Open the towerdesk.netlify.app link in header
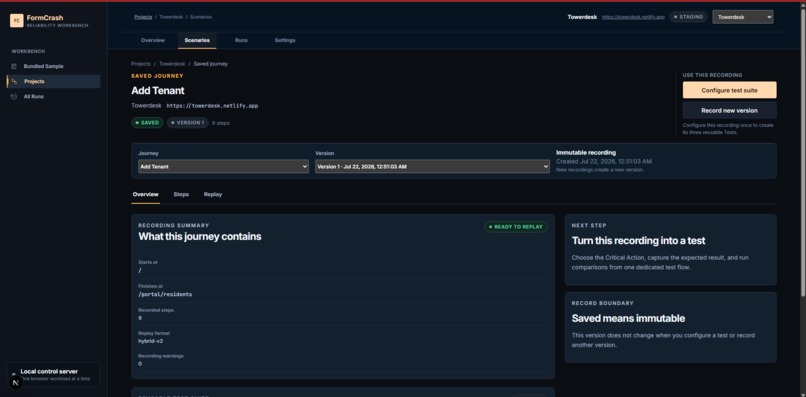Image resolution: width=806 pixels, height=397 pixels. 633,17
